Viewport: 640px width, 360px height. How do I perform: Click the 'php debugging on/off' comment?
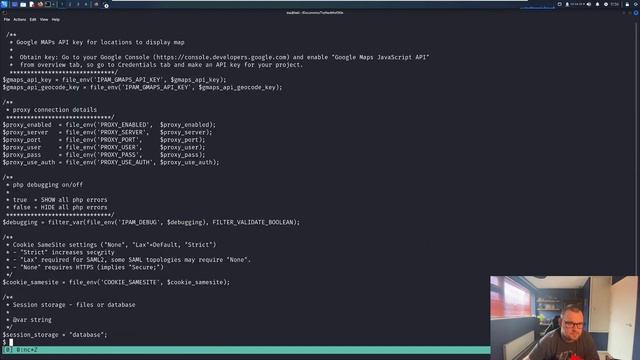[48, 184]
